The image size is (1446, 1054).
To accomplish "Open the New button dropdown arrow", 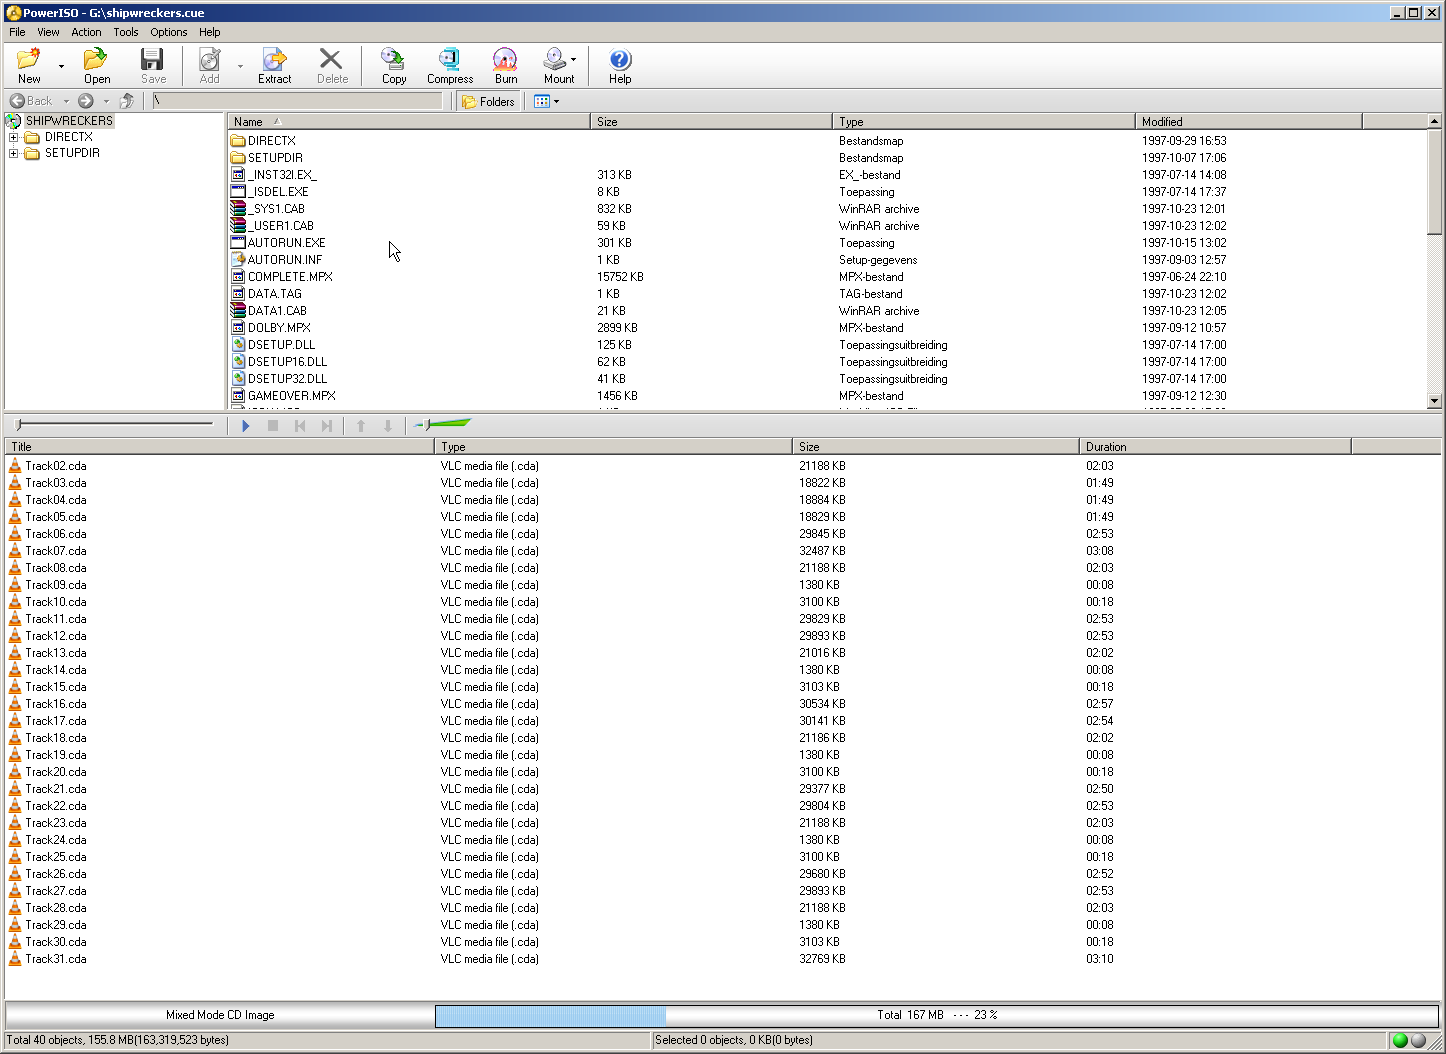I will tap(62, 67).
